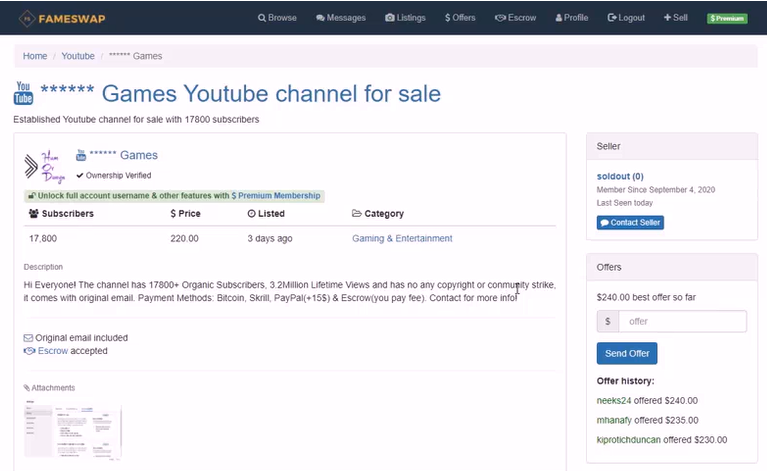
Task: Click the Ownership Verified checkmark
Action: tap(80, 175)
